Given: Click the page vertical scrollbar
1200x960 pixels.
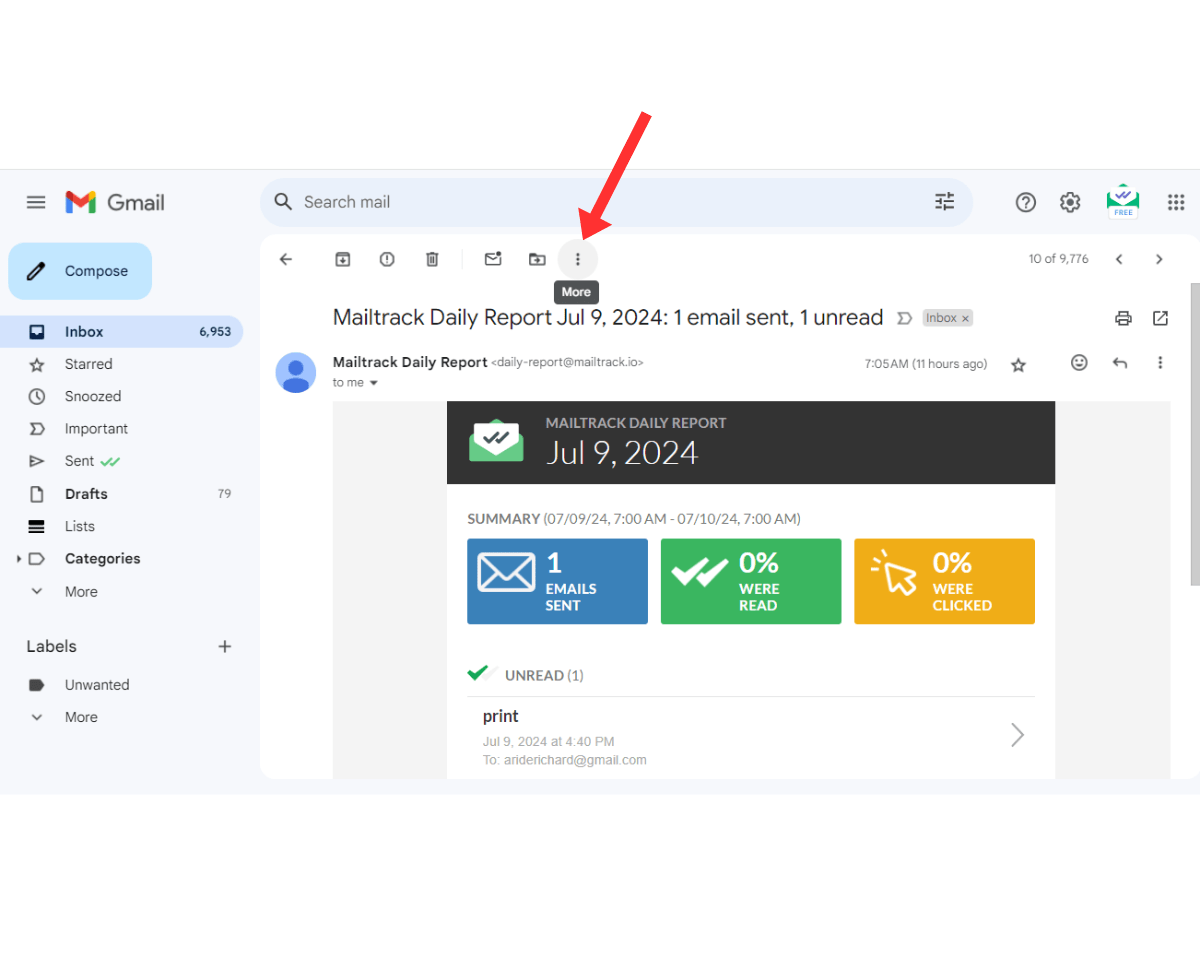Looking at the screenshot, I should point(1194,434).
